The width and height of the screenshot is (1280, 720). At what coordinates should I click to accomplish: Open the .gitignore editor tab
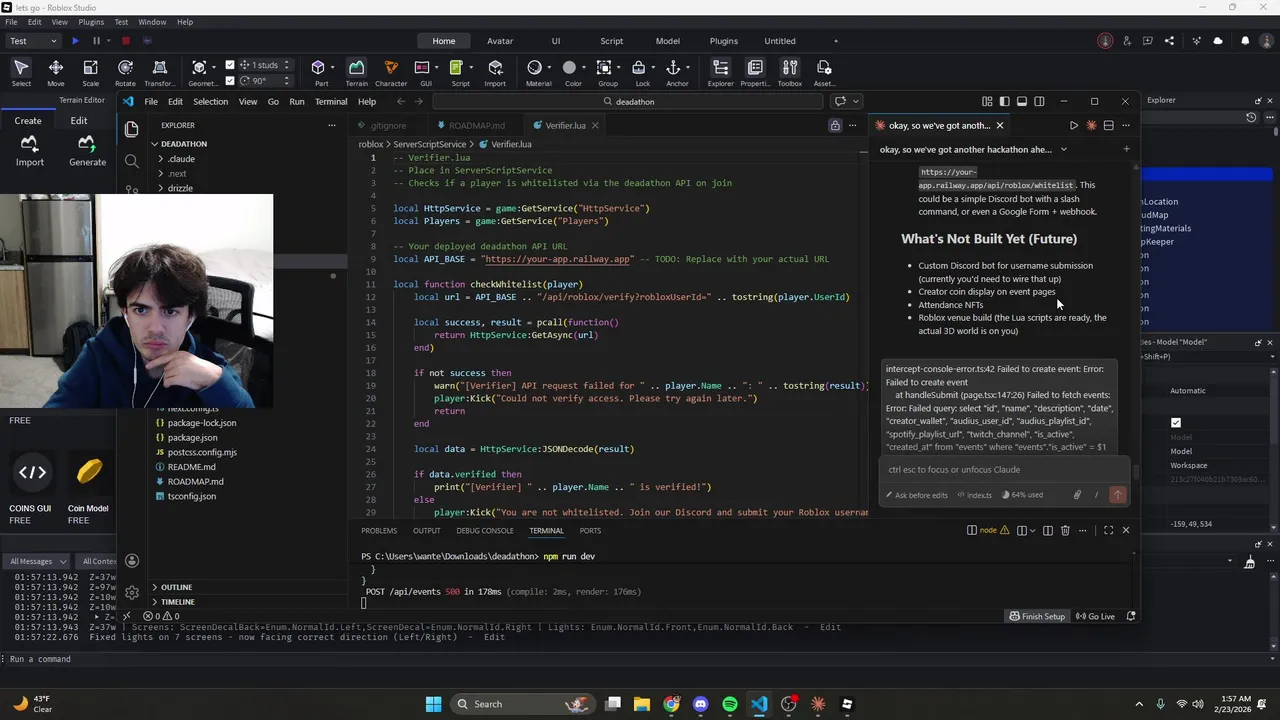tap(388, 126)
